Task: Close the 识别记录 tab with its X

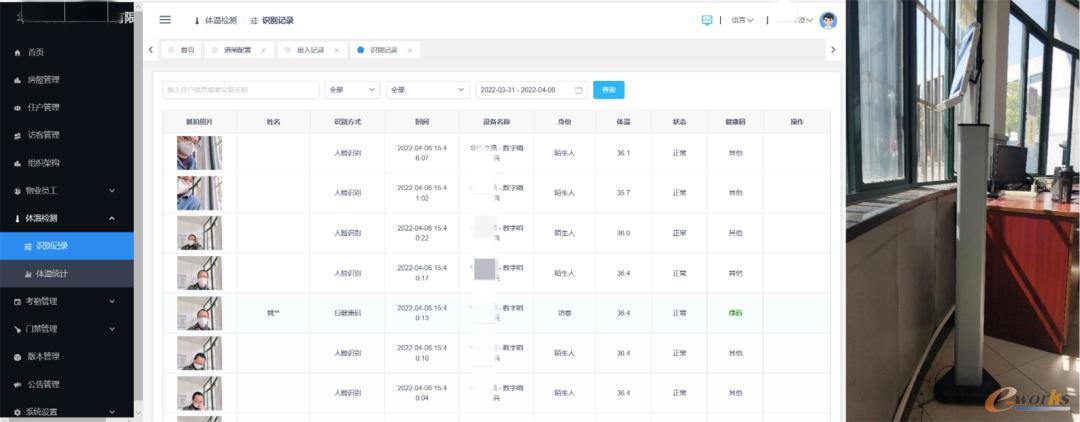Action: coord(409,50)
